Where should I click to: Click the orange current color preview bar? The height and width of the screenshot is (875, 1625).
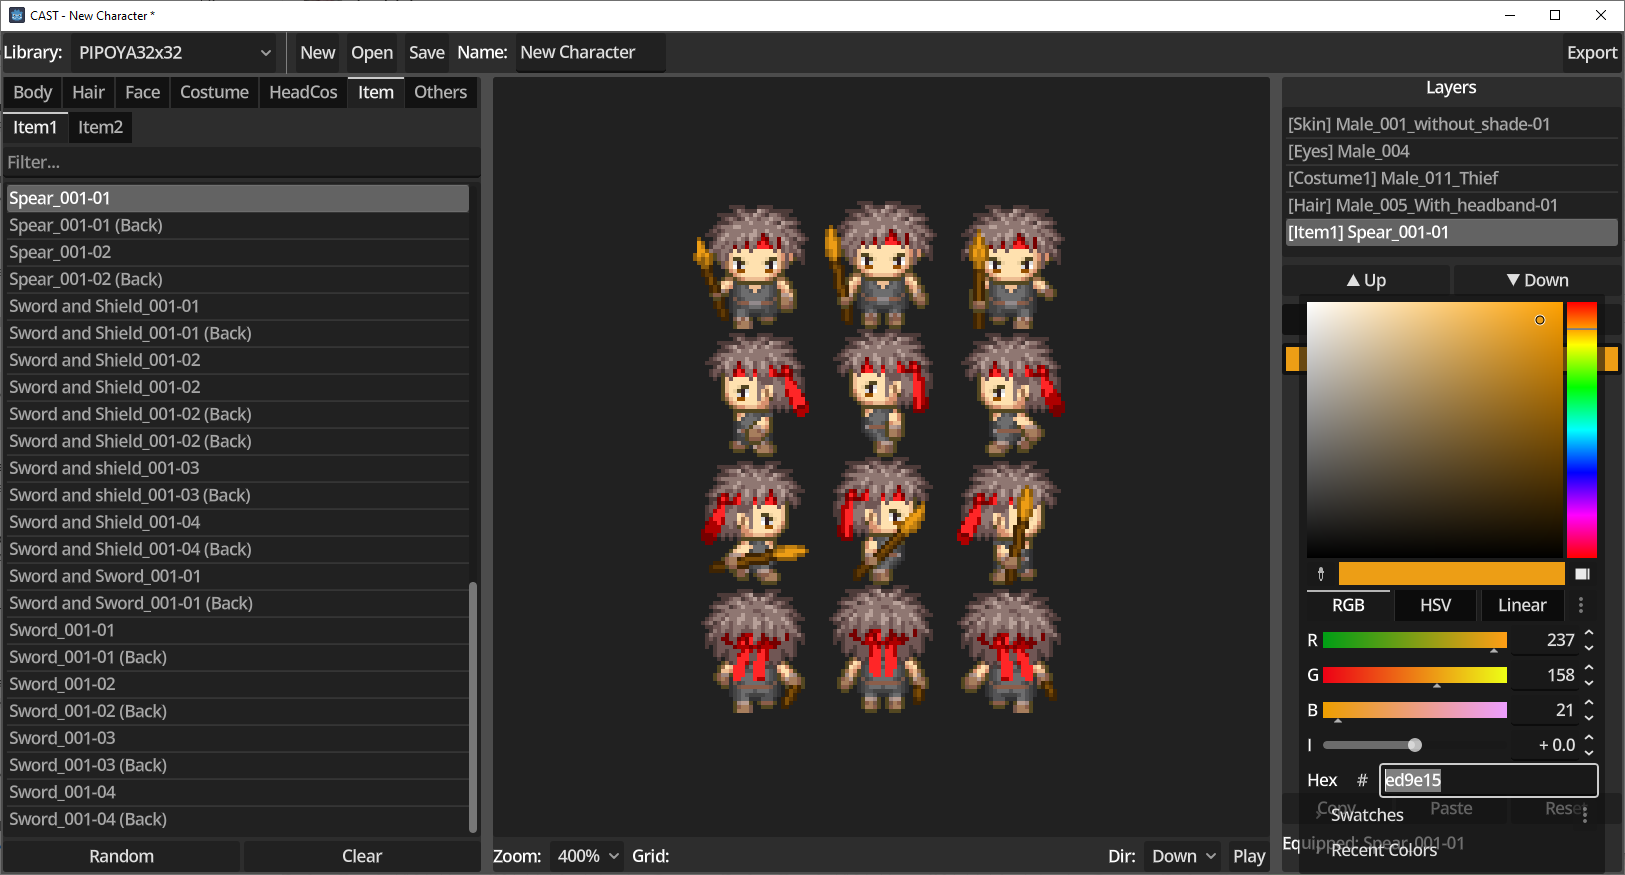[1451, 574]
